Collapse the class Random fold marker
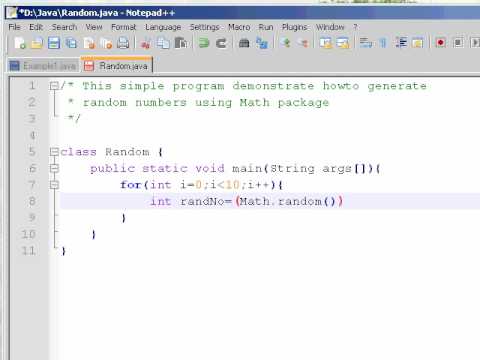The width and height of the screenshot is (480, 360). click(x=54, y=152)
